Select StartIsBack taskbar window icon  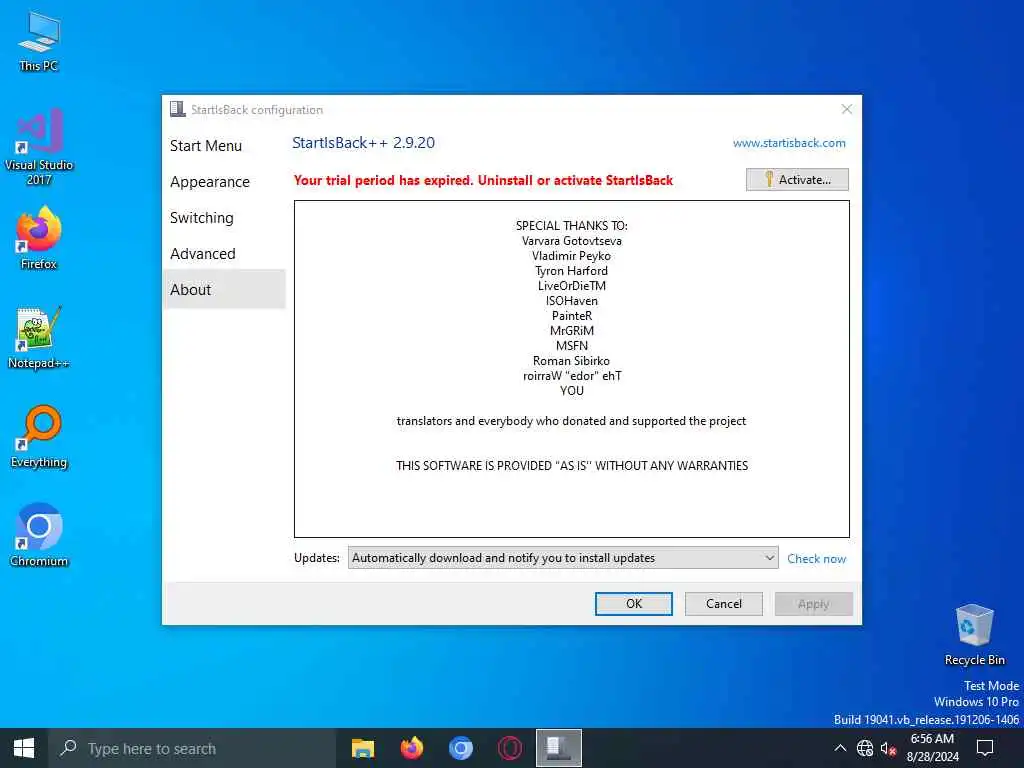pyautogui.click(x=558, y=748)
